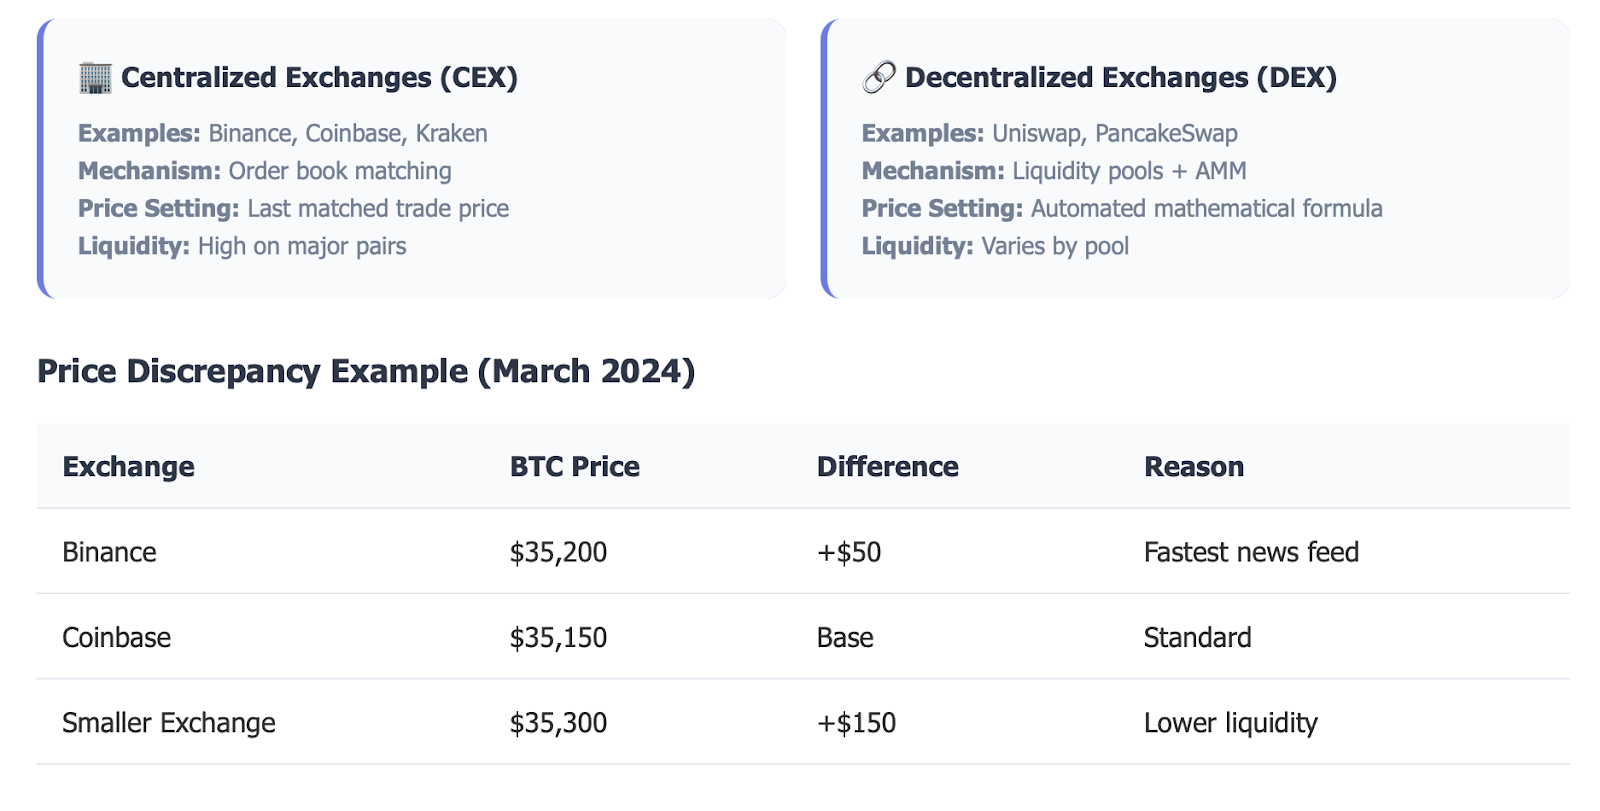Click the Liquidity pools + AMM text
This screenshot has height=811, width=1600.
1129,171
